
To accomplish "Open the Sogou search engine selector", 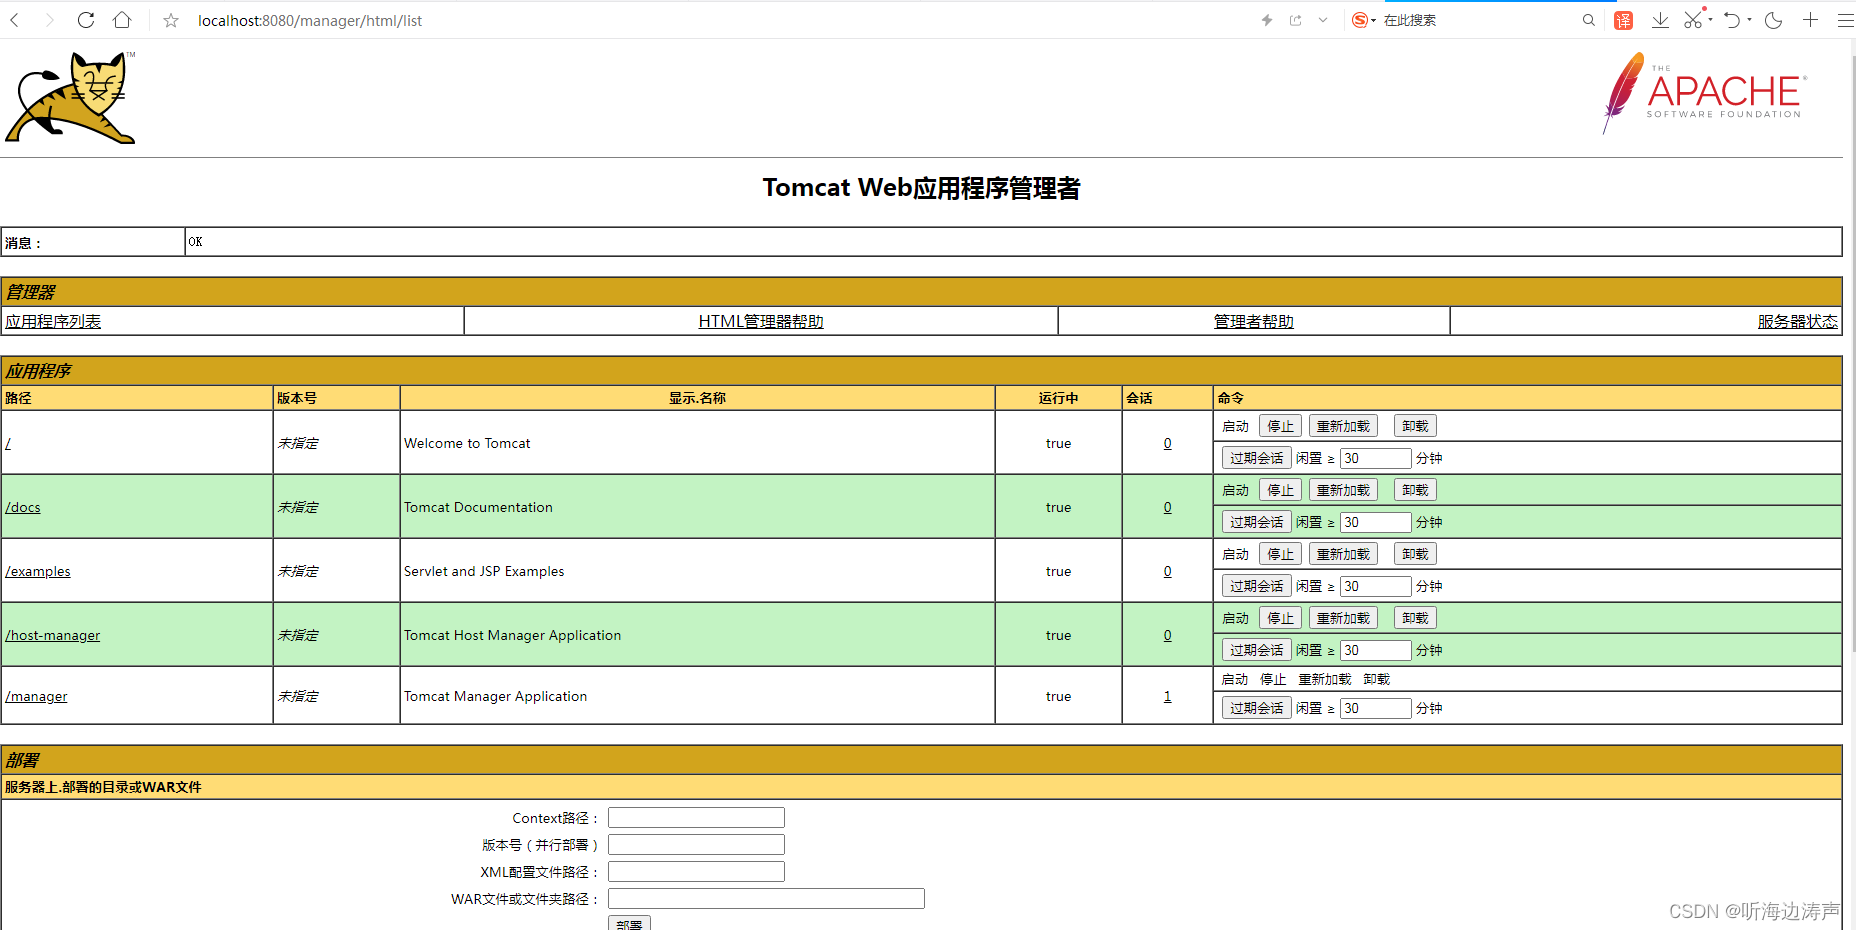I will 1363,20.
